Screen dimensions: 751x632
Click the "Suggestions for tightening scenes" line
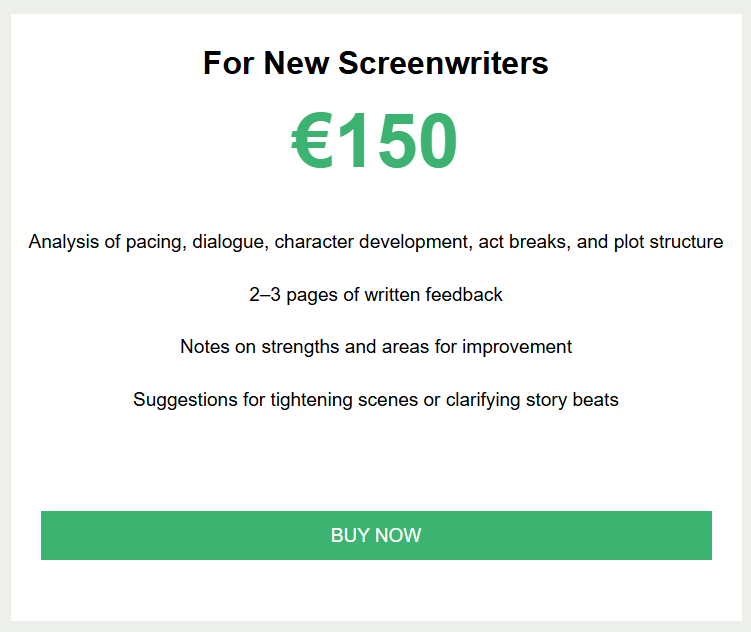(x=375, y=400)
